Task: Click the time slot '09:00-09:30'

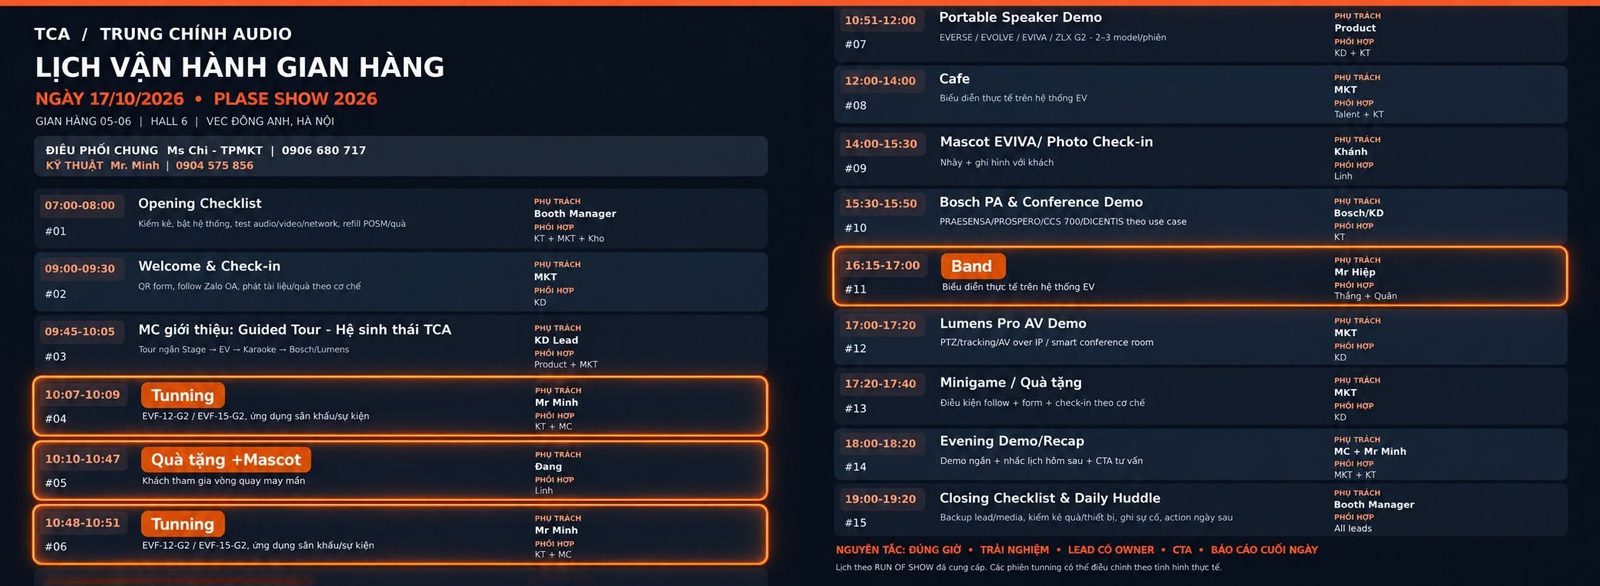Action: click(80, 268)
